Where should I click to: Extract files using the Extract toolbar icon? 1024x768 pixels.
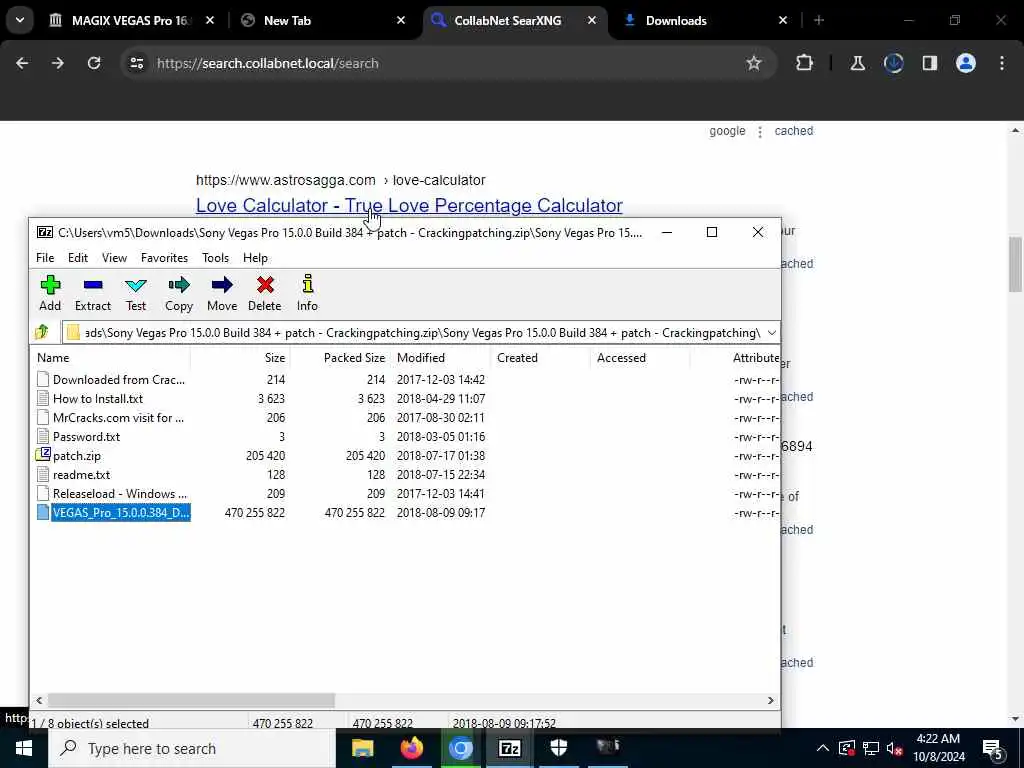tap(93, 293)
